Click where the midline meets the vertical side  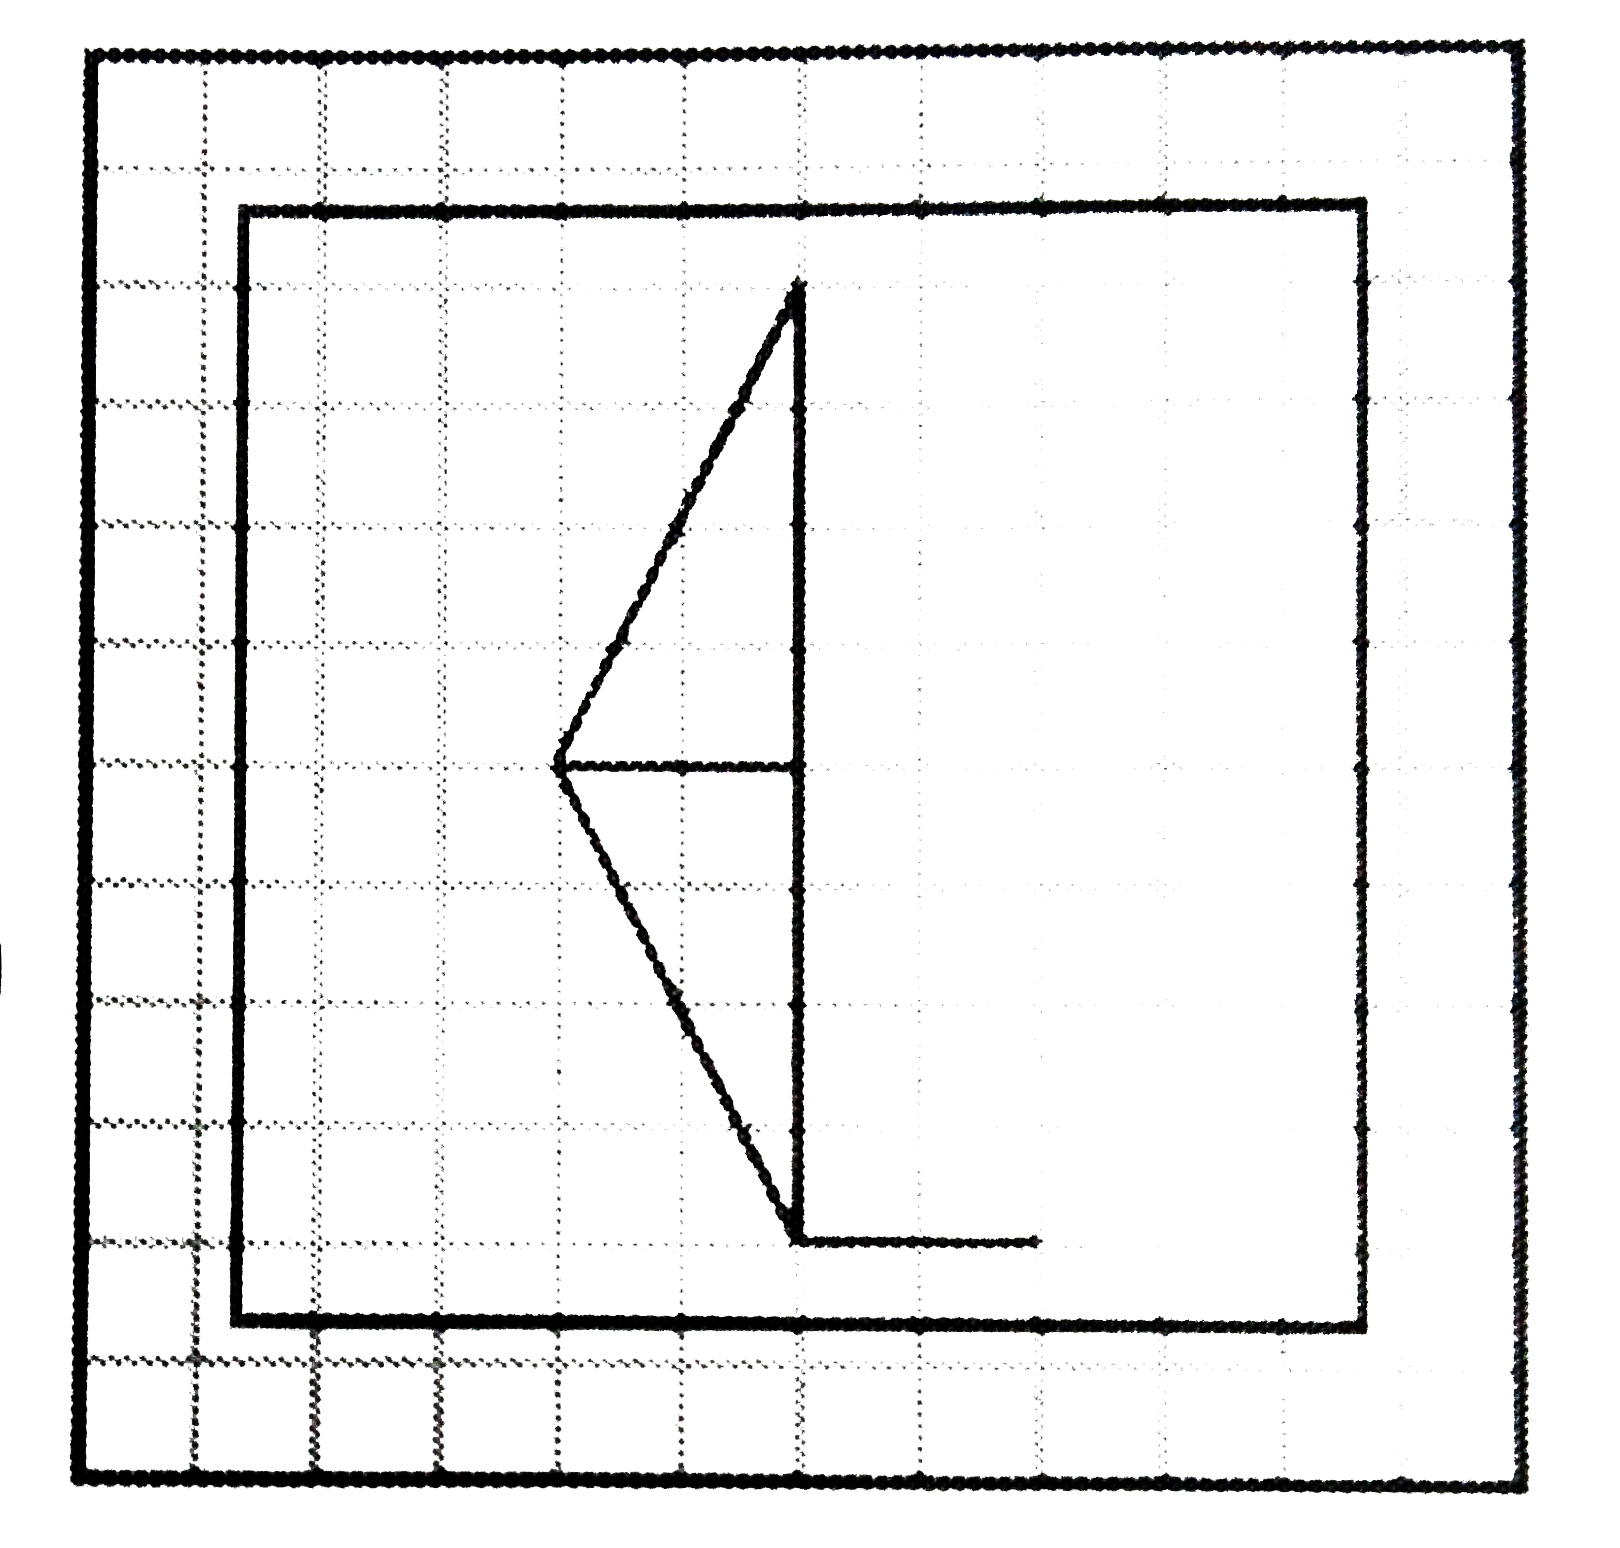tap(798, 768)
